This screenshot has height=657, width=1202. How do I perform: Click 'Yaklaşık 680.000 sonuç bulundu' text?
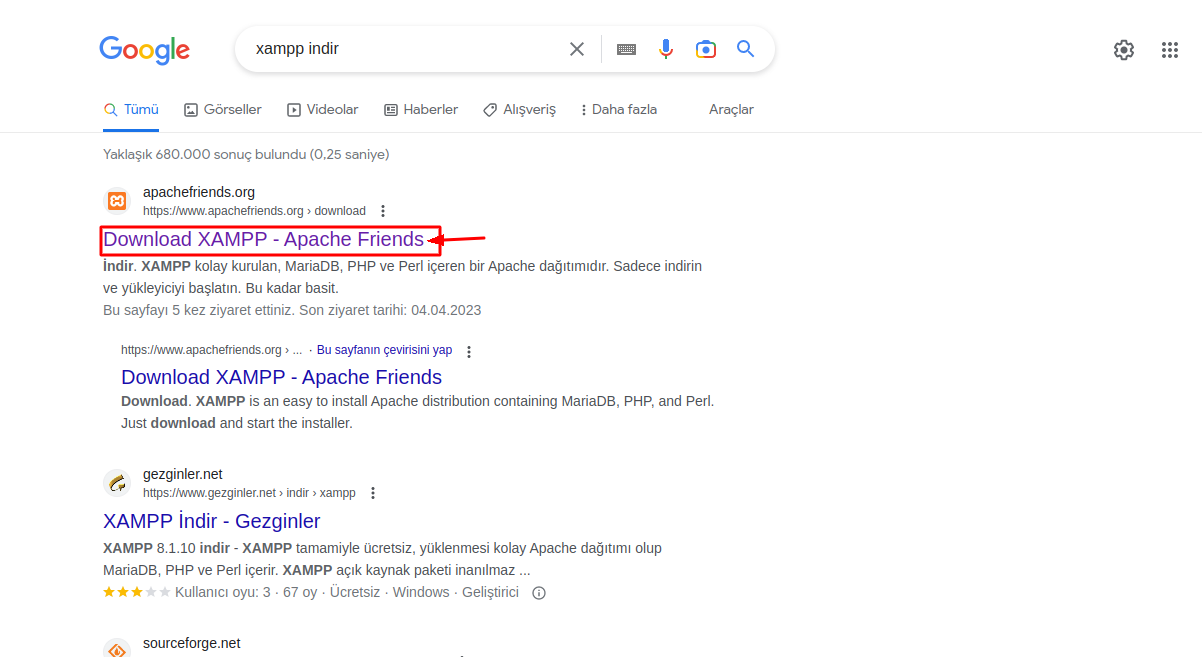(204, 154)
